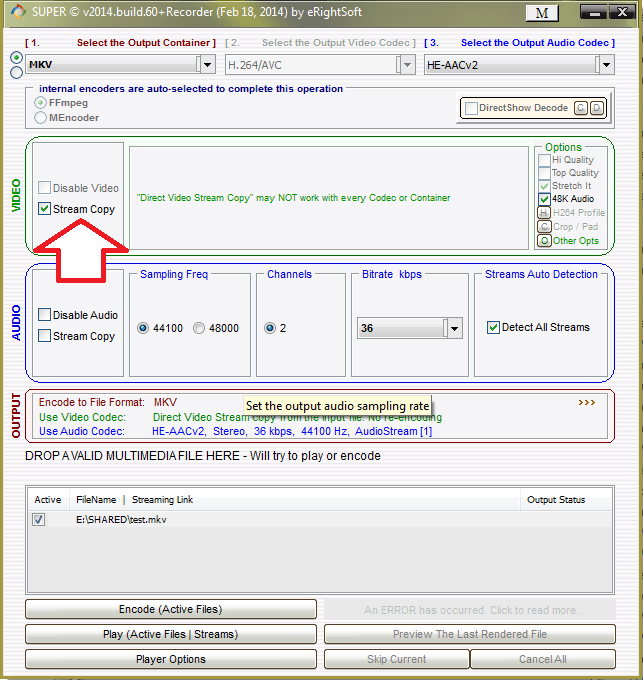Open the MKV output container dropdown
The width and height of the screenshot is (643, 680).
tap(206, 64)
